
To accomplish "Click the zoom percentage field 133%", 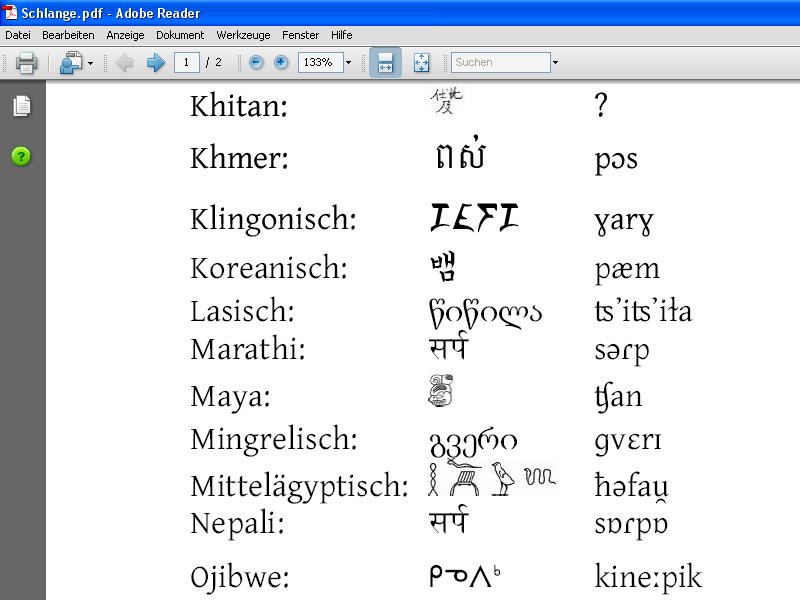I will 320,62.
